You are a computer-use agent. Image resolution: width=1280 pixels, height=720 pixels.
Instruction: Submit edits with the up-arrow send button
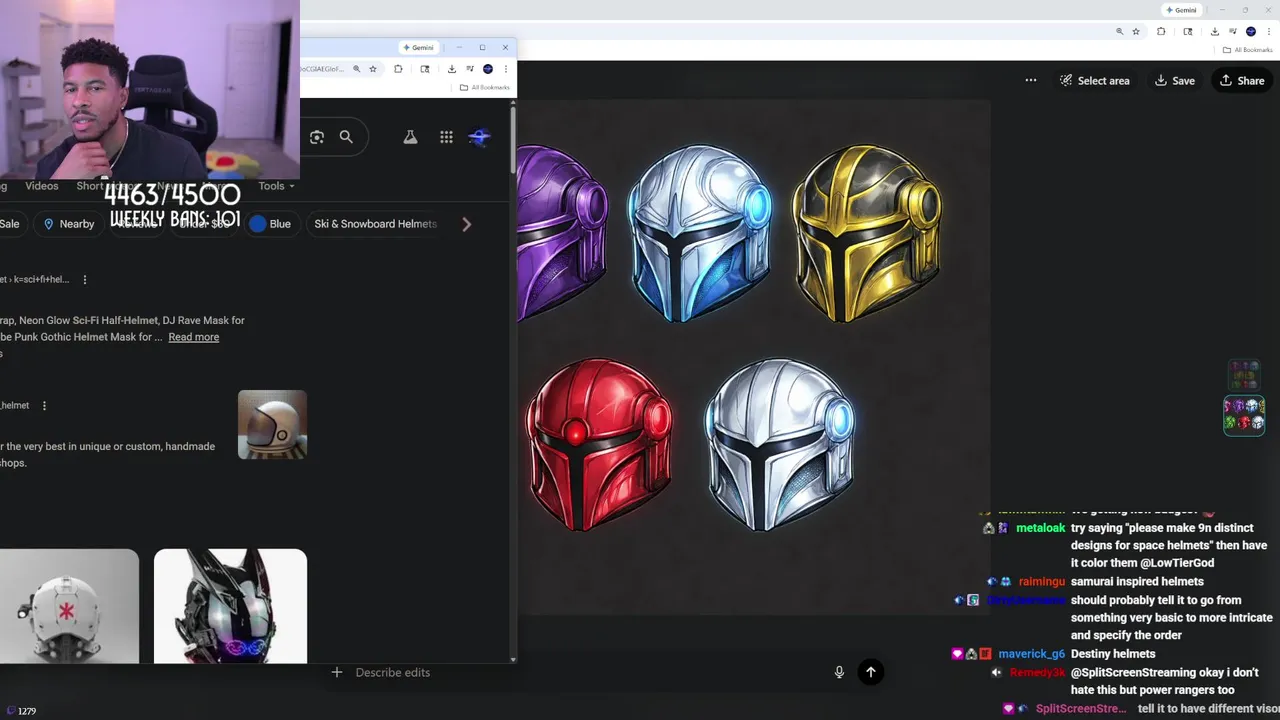coord(871,672)
